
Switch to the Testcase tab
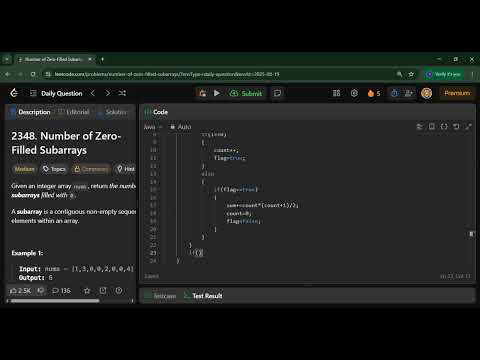[161, 296]
